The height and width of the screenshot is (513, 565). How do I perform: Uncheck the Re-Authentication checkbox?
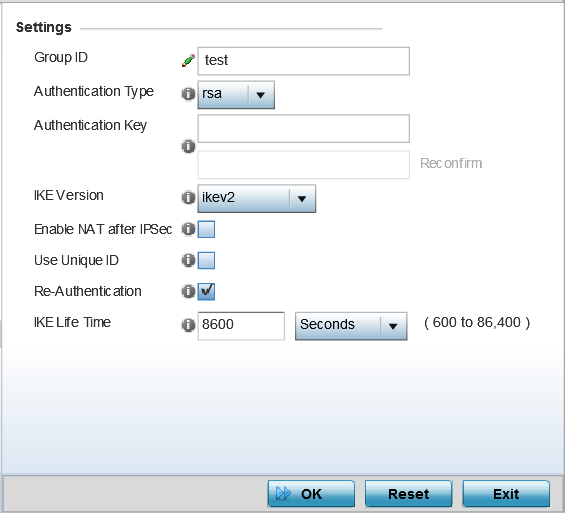click(x=206, y=291)
